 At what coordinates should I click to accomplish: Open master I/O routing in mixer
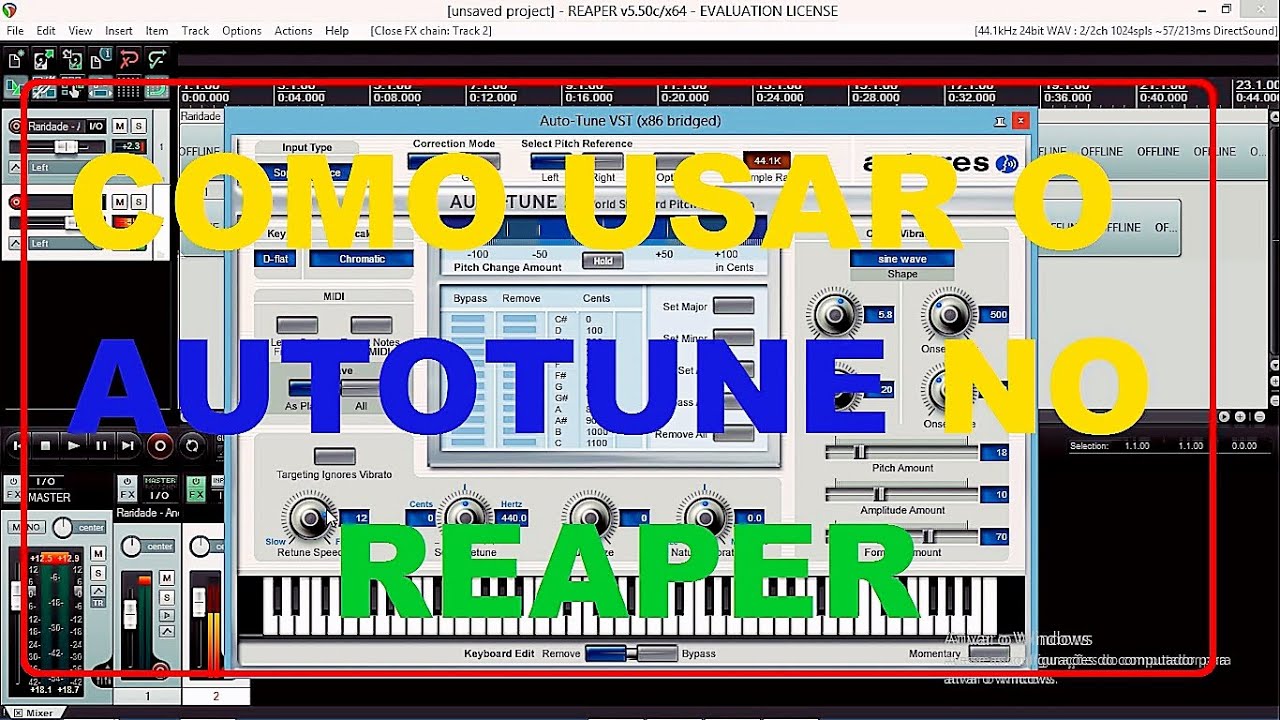(x=46, y=481)
